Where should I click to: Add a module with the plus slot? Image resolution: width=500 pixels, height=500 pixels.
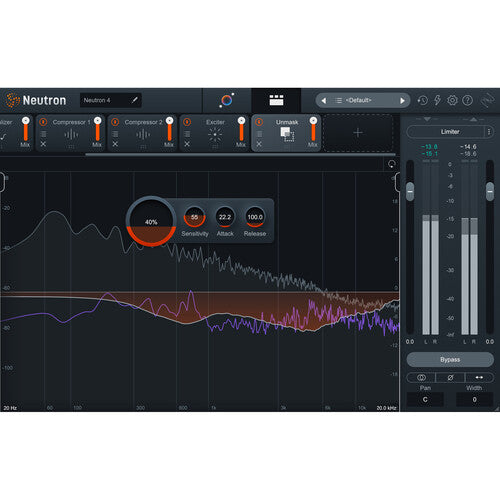point(358,133)
